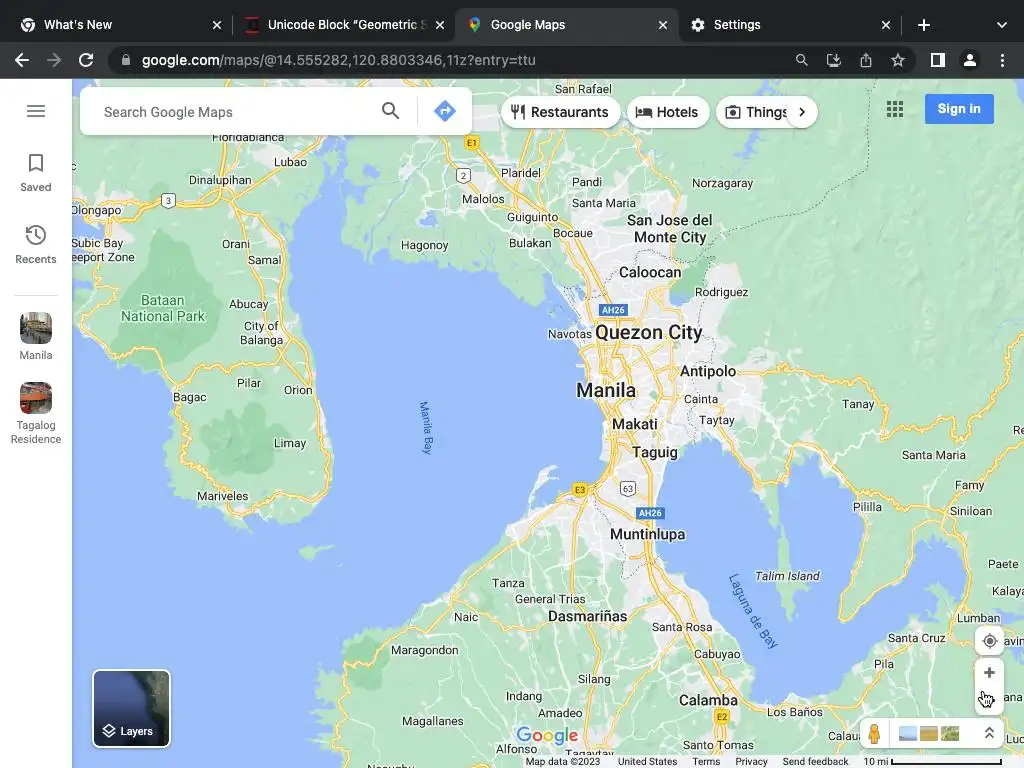Click the Dasmariñas label on the map

coord(587,616)
